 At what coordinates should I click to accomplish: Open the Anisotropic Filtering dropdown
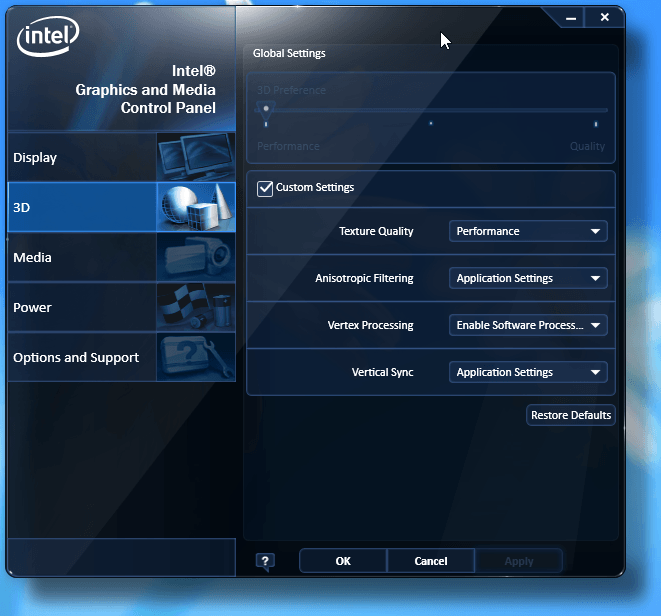pos(528,278)
